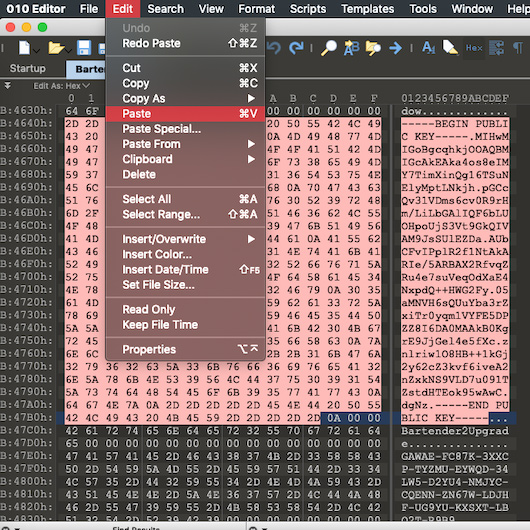The height and width of the screenshot is (530, 530).
Task: Toggle Read Only in Edit menu
Action: (x=185, y=310)
